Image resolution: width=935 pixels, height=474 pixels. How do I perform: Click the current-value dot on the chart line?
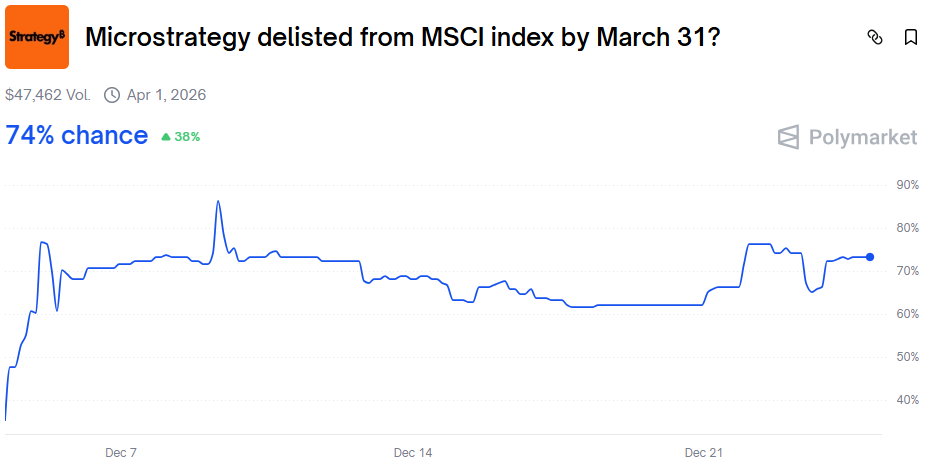[x=870, y=257]
